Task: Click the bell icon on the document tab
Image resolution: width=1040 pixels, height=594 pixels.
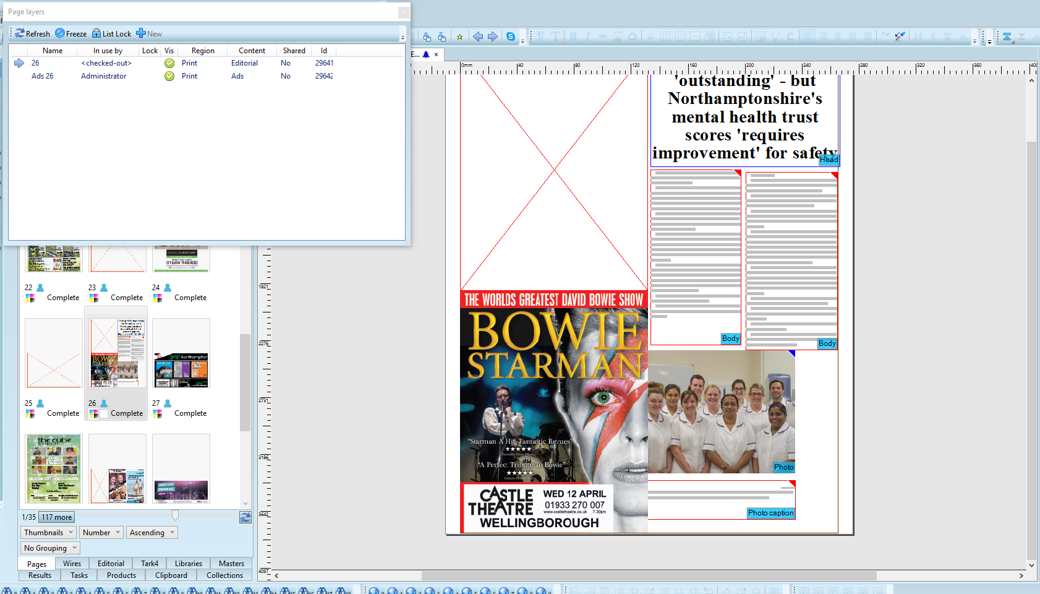Action: [x=426, y=54]
